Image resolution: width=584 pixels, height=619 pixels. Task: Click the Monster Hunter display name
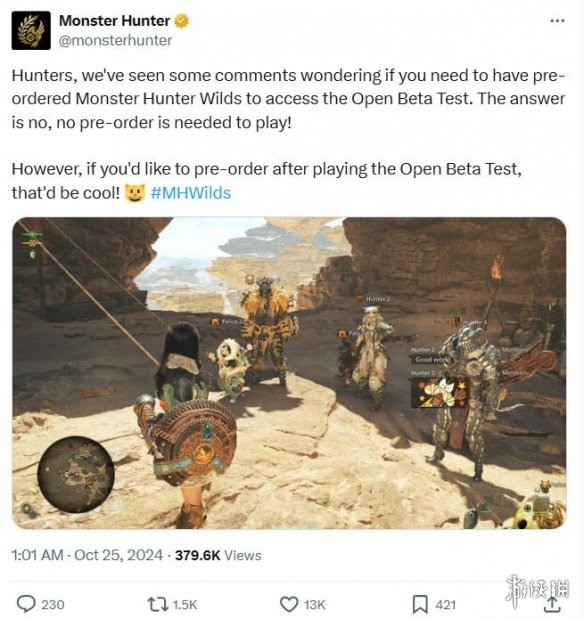point(115,21)
